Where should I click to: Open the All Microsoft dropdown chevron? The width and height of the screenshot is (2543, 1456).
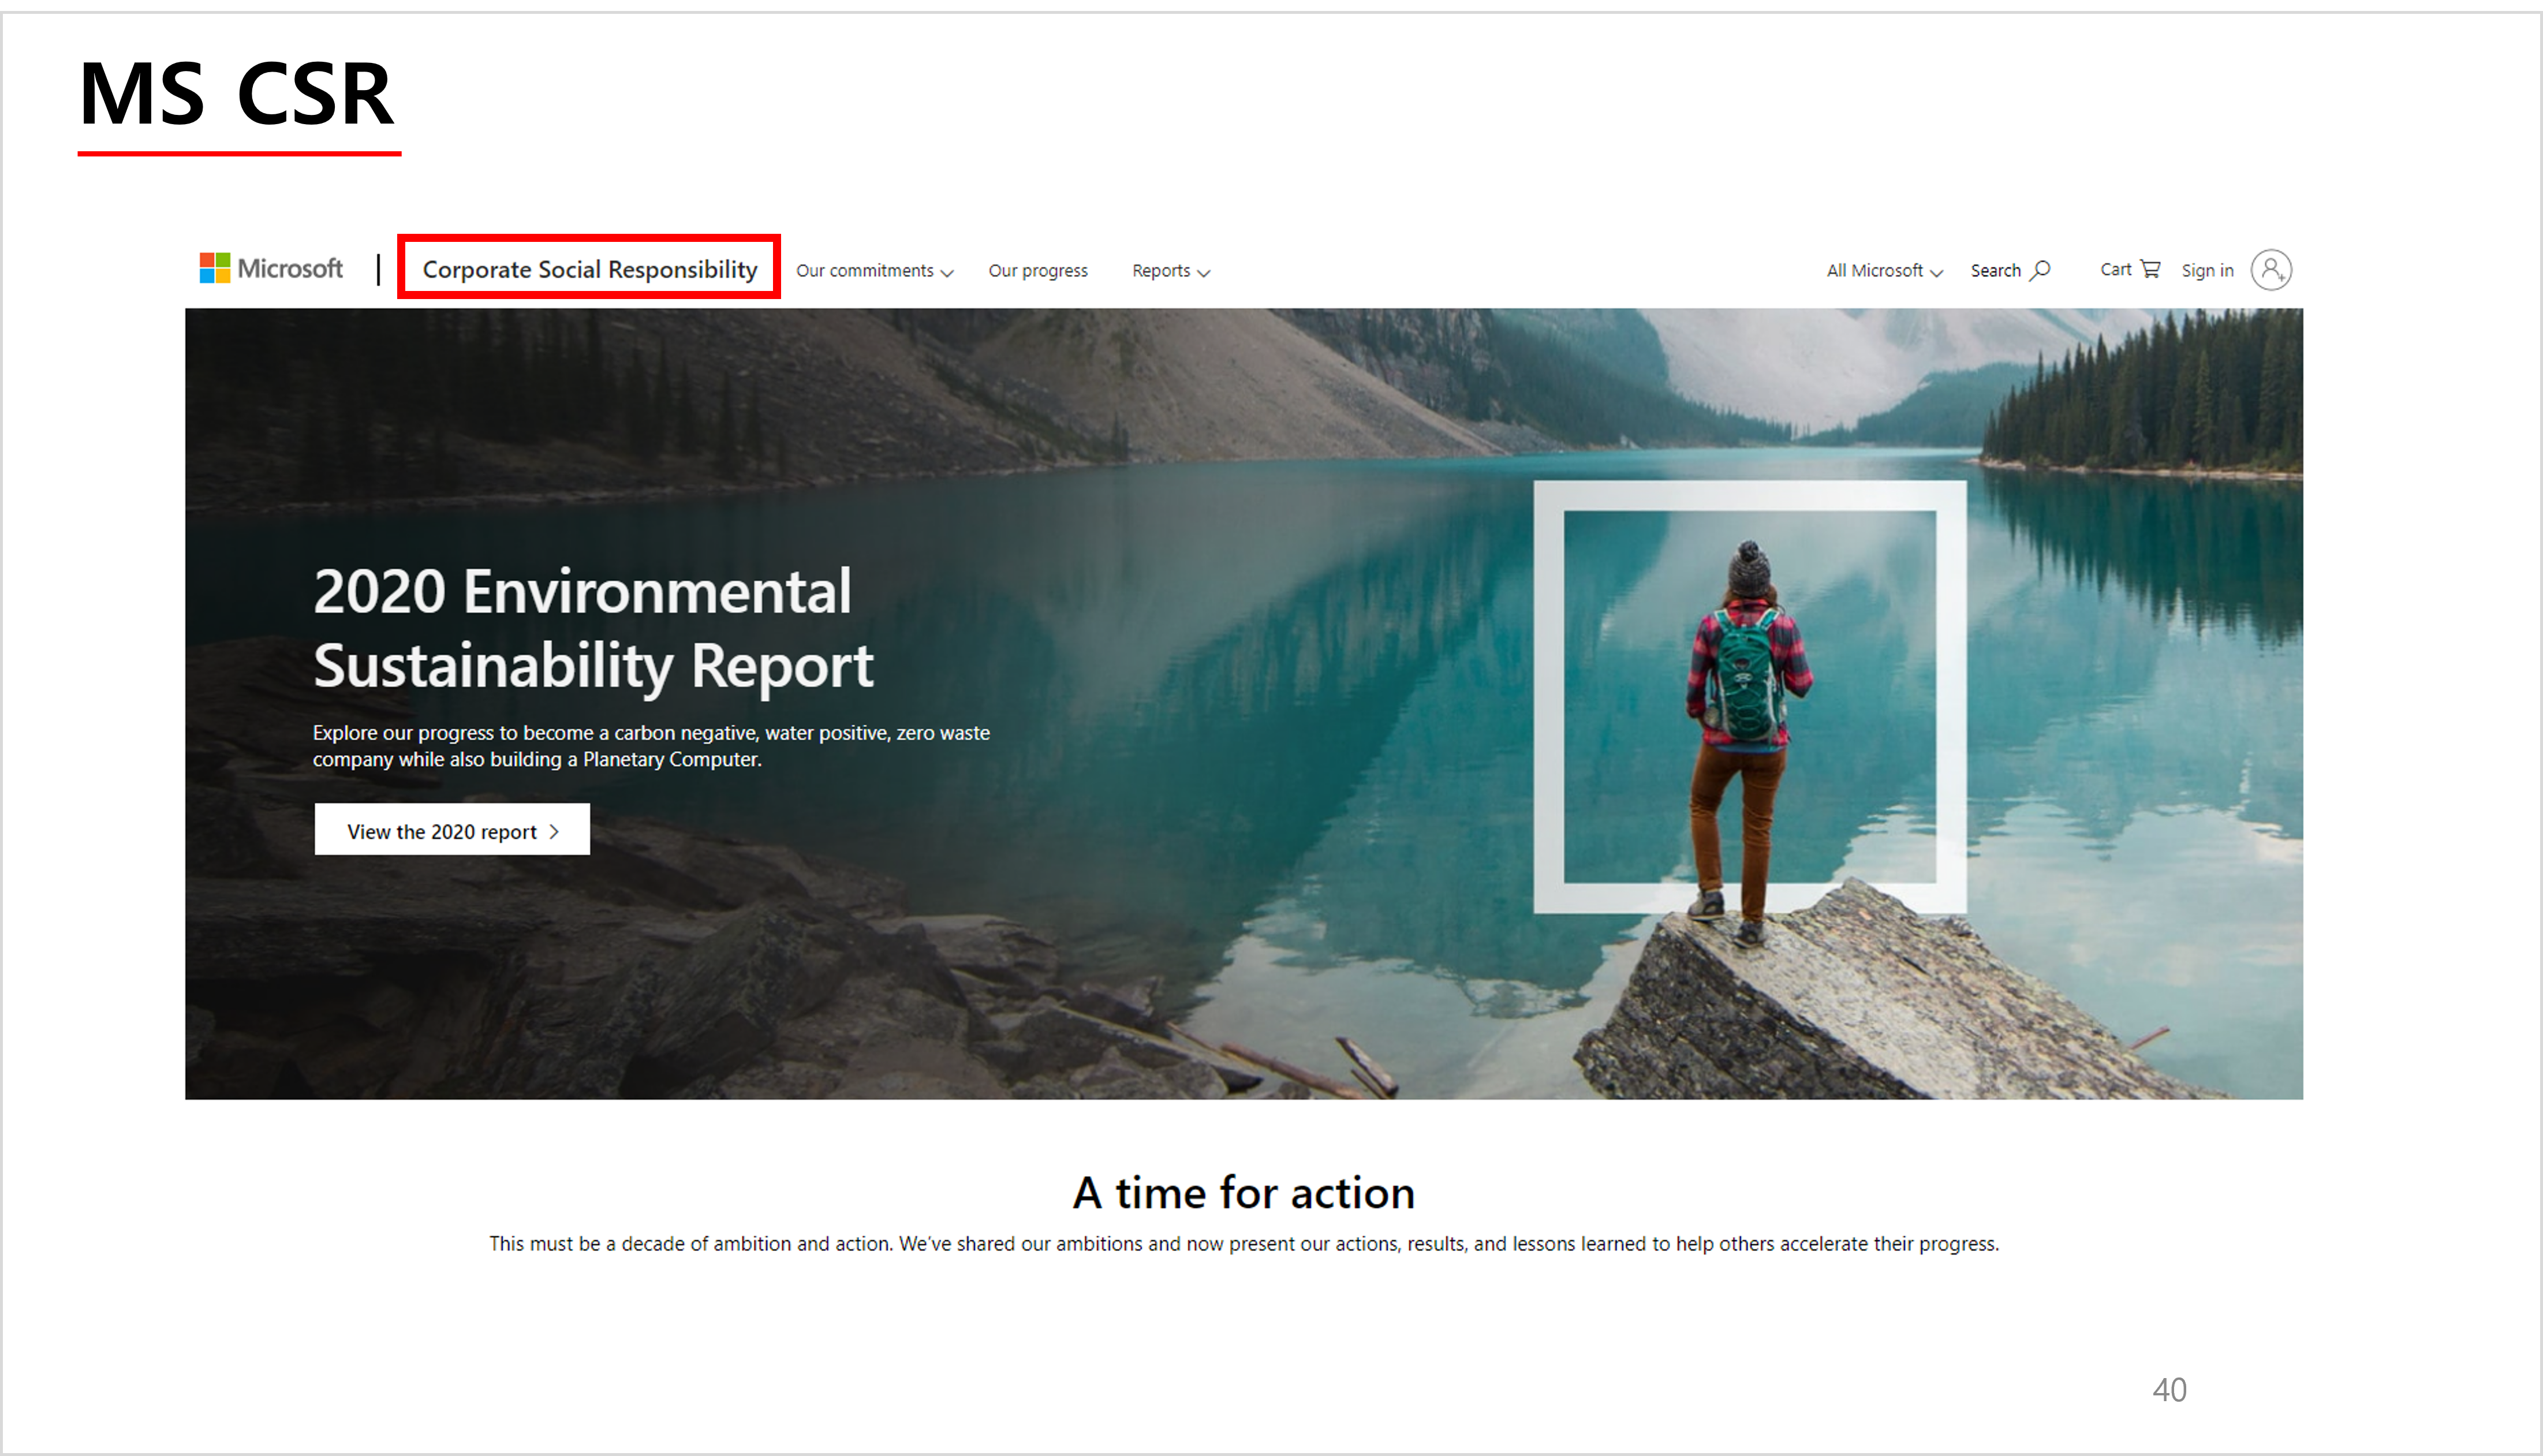coord(1936,273)
